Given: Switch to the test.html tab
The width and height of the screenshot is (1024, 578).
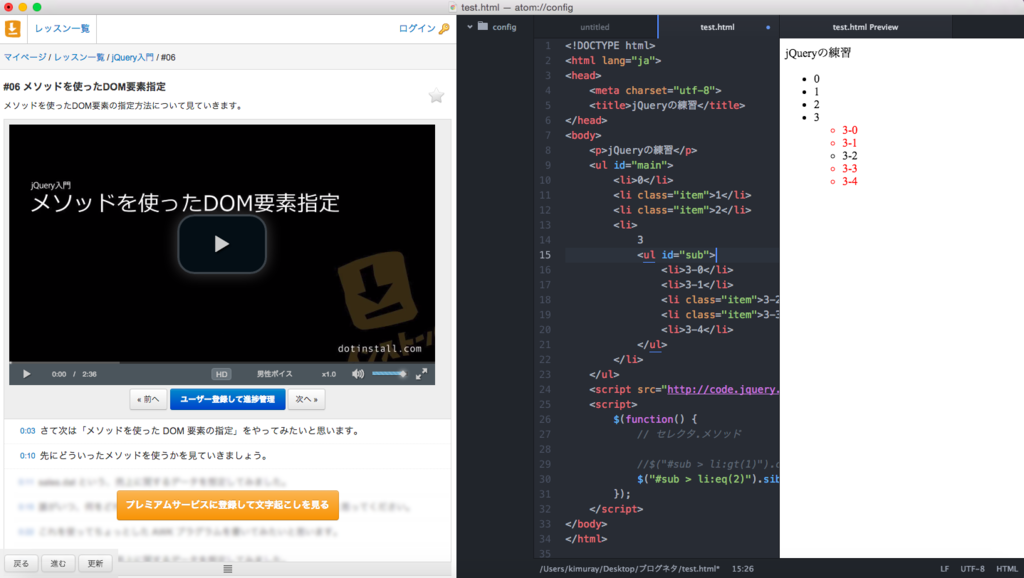Looking at the screenshot, I should [717, 27].
